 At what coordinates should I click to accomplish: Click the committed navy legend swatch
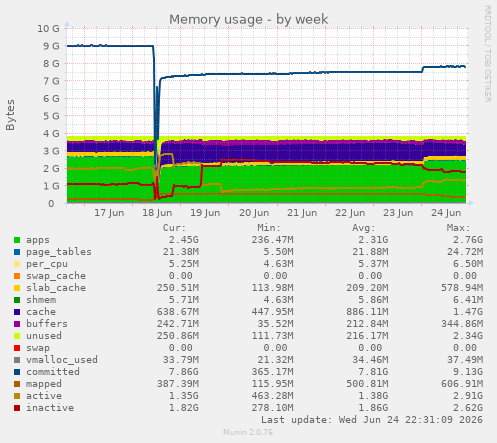coord(17,372)
